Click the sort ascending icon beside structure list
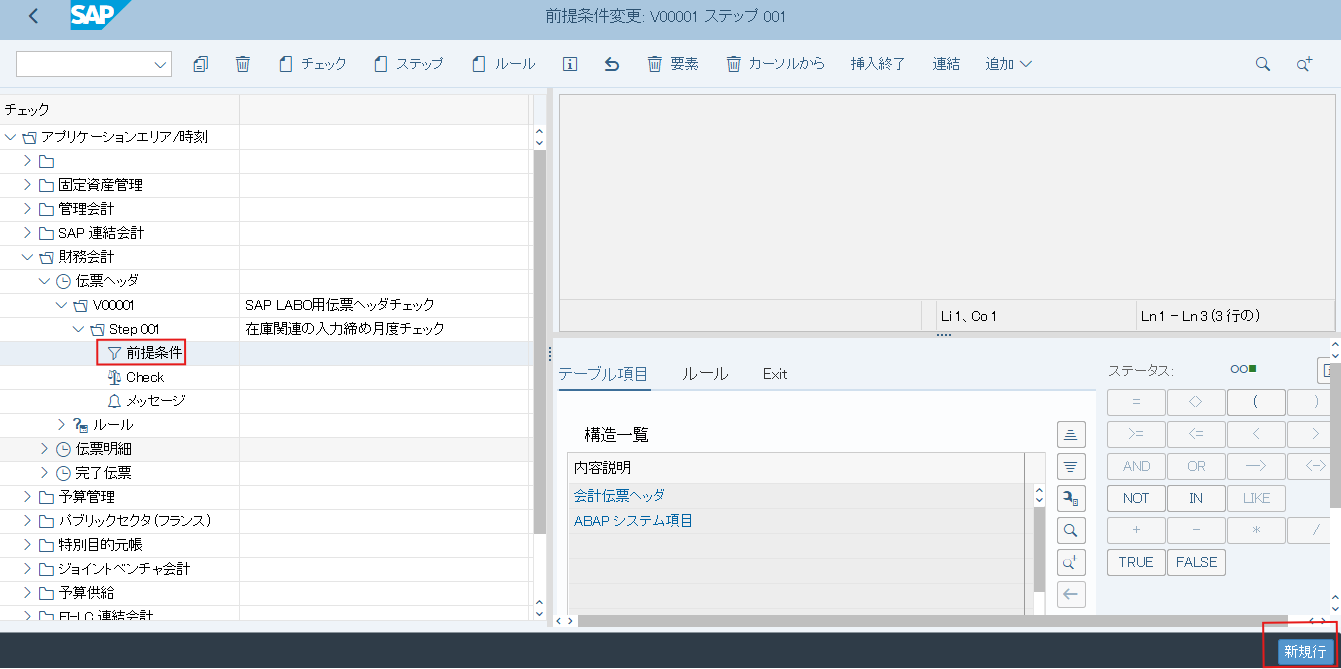 coord(1071,434)
